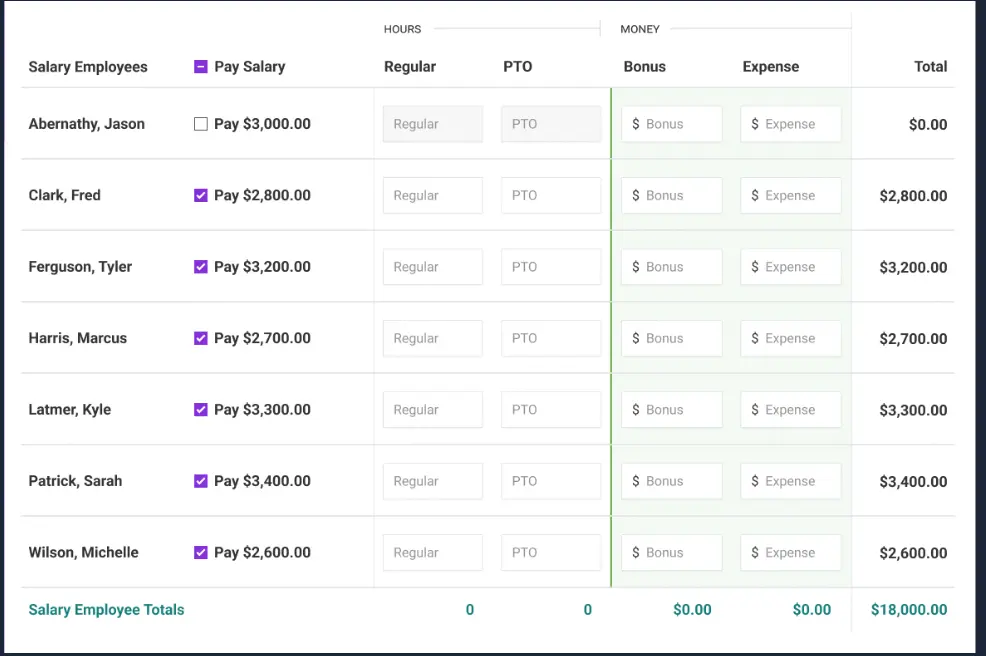
Task: Click Harris, Marcus's $2,700.00 total
Action: pos(913,339)
